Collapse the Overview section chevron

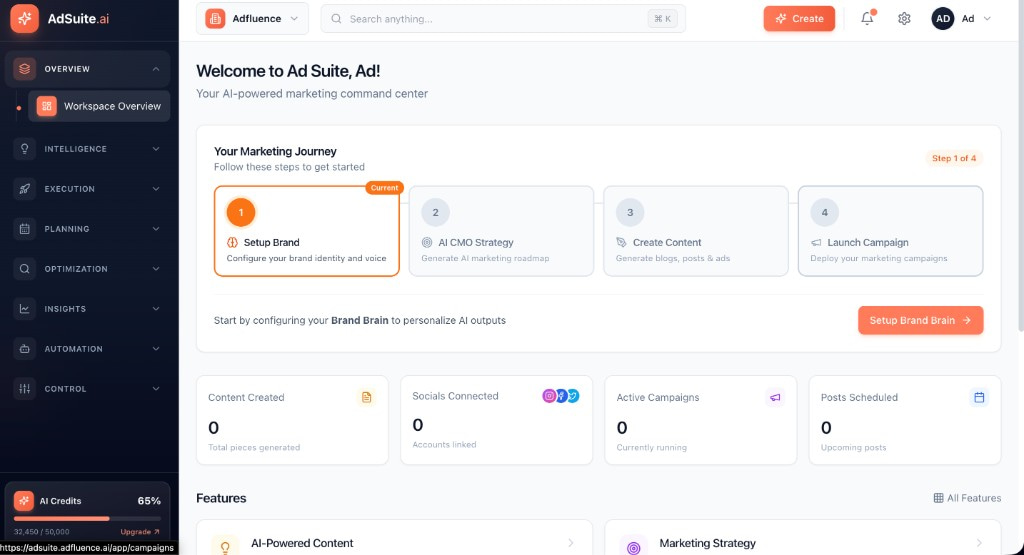click(x=156, y=69)
